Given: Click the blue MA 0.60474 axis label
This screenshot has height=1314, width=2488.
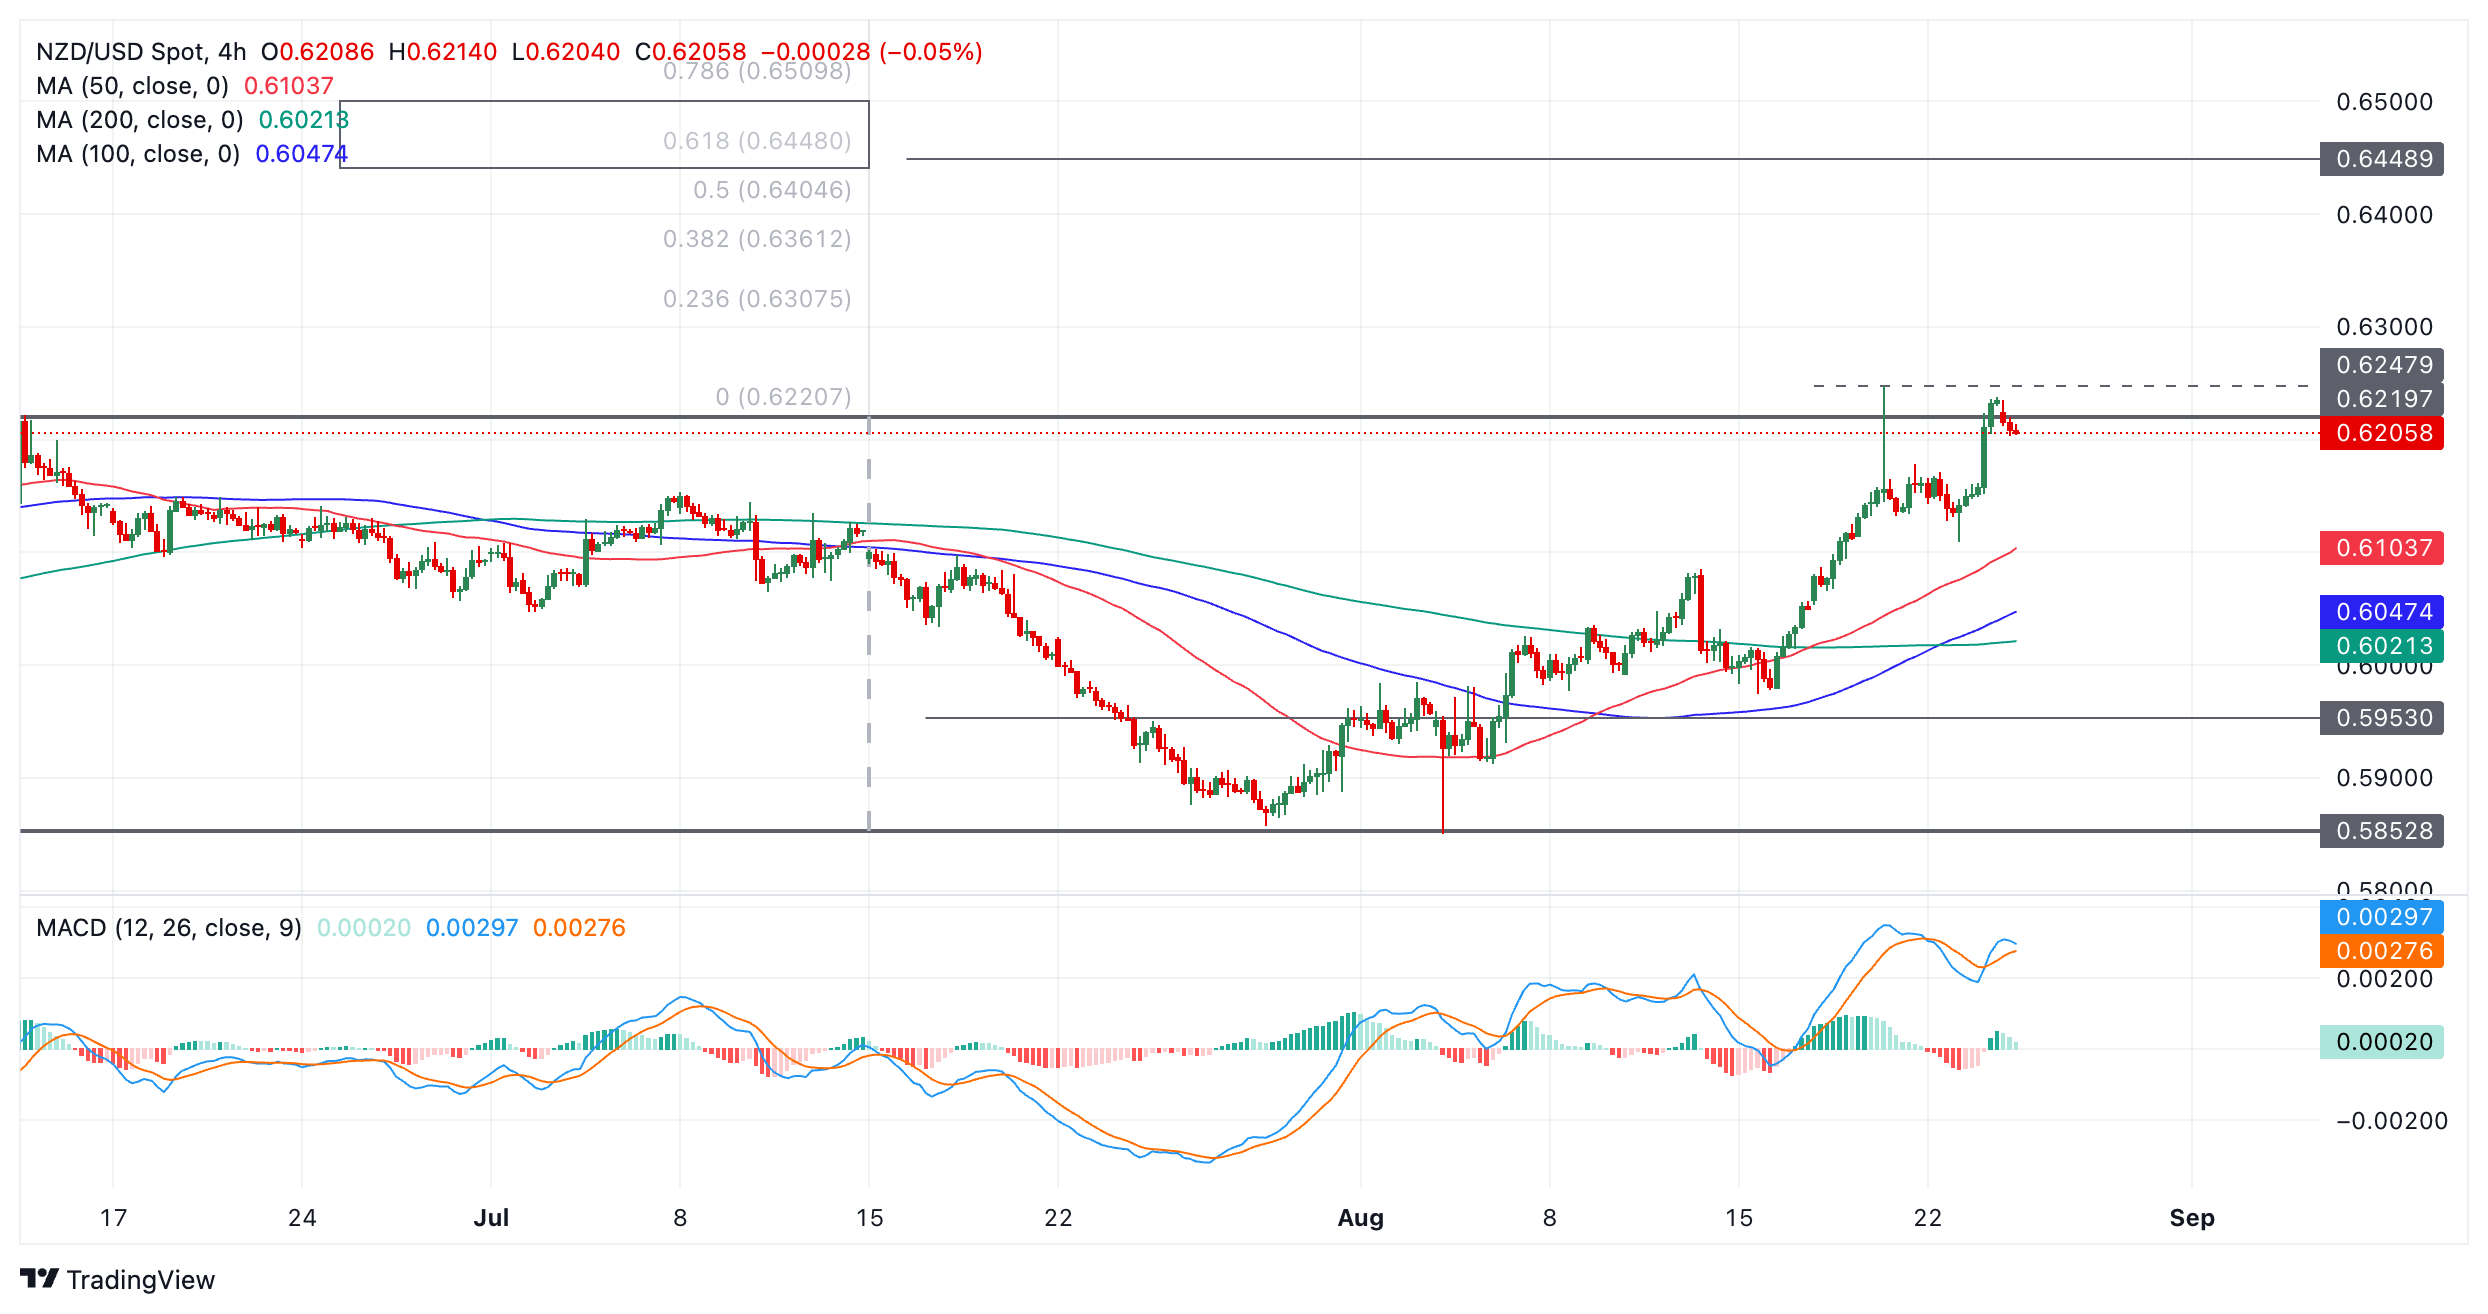Looking at the screenshot, I should coord(2381,612).
